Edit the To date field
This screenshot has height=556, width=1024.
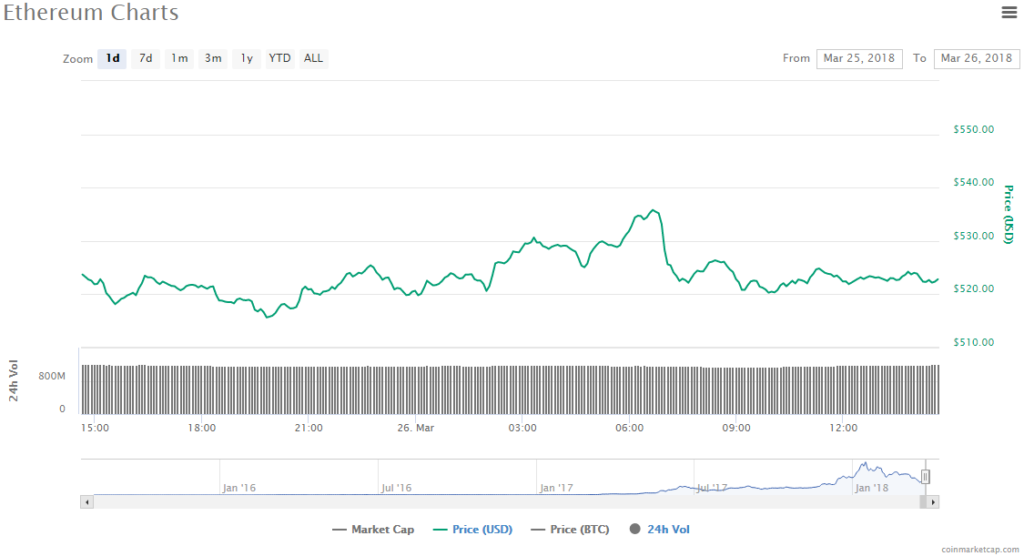[x=976, y=58]
